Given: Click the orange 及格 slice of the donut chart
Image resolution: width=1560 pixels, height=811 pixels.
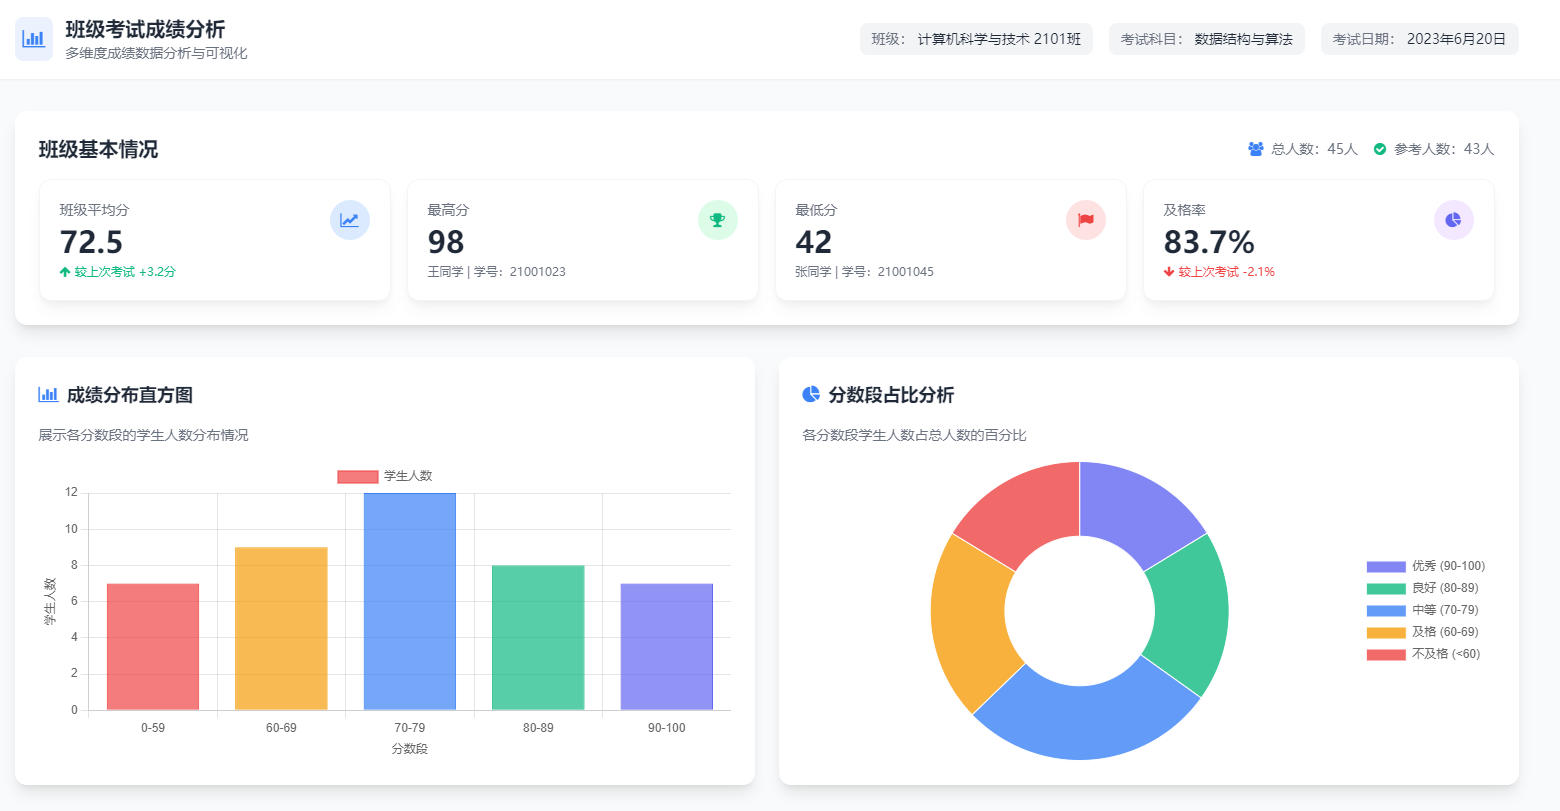Looking at the screenshot, I should [x=968, y=620].
